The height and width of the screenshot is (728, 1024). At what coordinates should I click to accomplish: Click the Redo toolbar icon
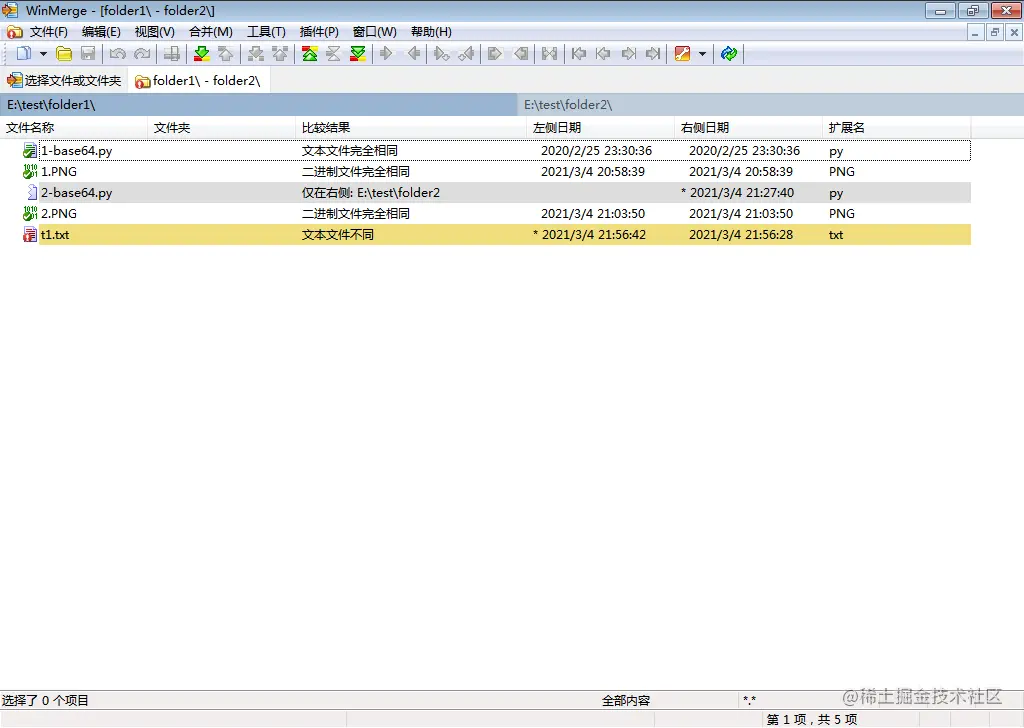click(x=142, y=54)
